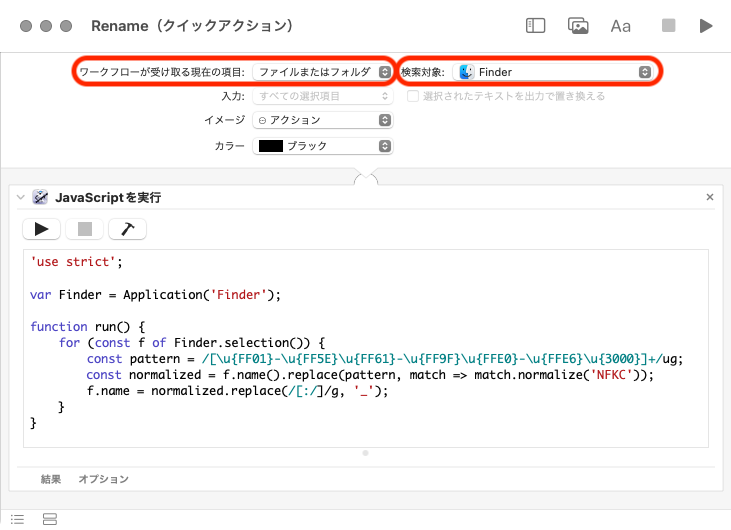Toggle the library sidebar icon in toolbar
This screenshot has width=731, height=530.
pyautogui.click(x=536, y=26)
